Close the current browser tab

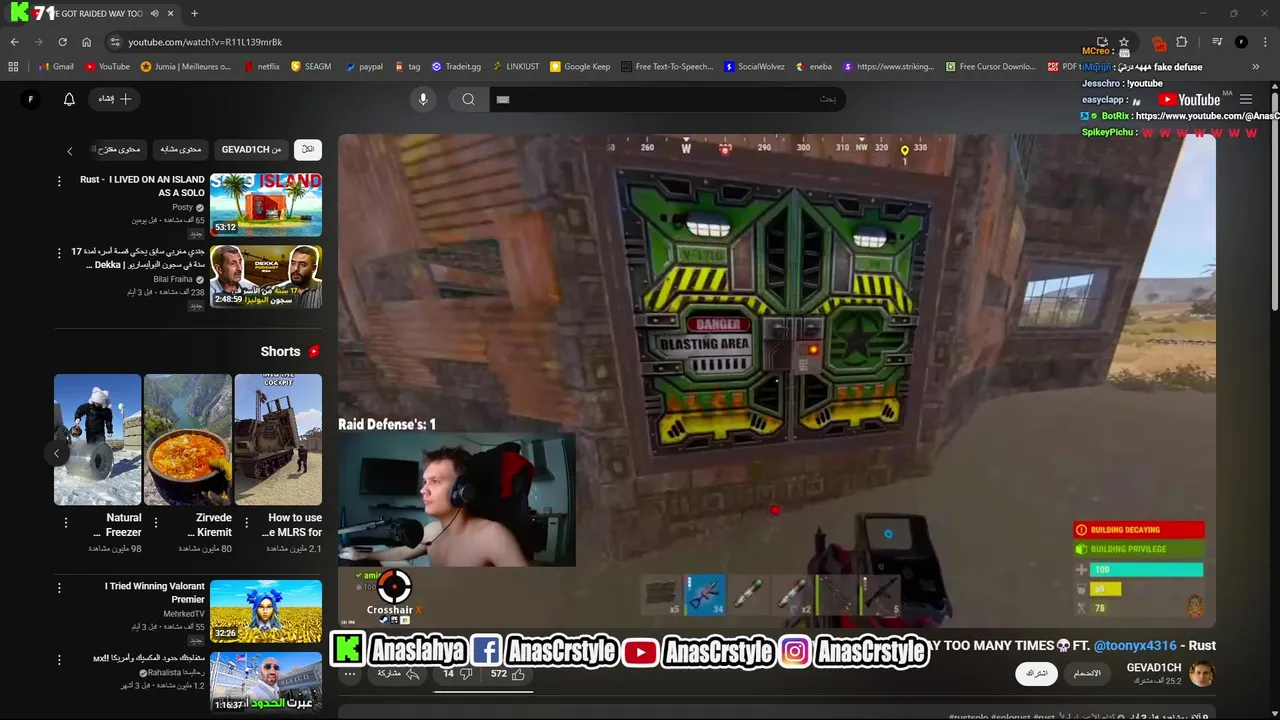pos(171,14)
